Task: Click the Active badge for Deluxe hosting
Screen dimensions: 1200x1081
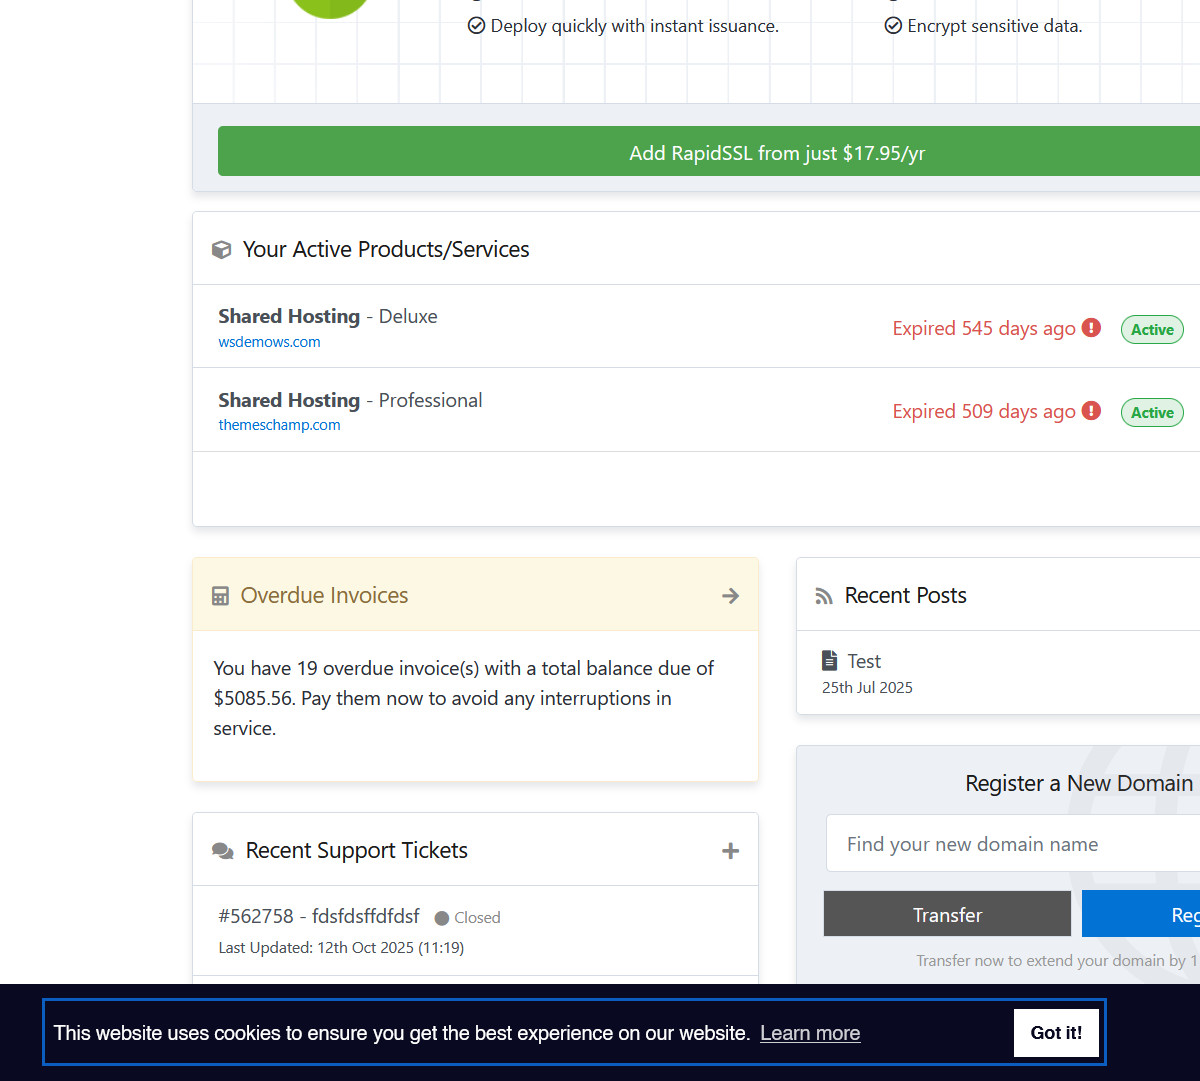Action: point(1152,329)
